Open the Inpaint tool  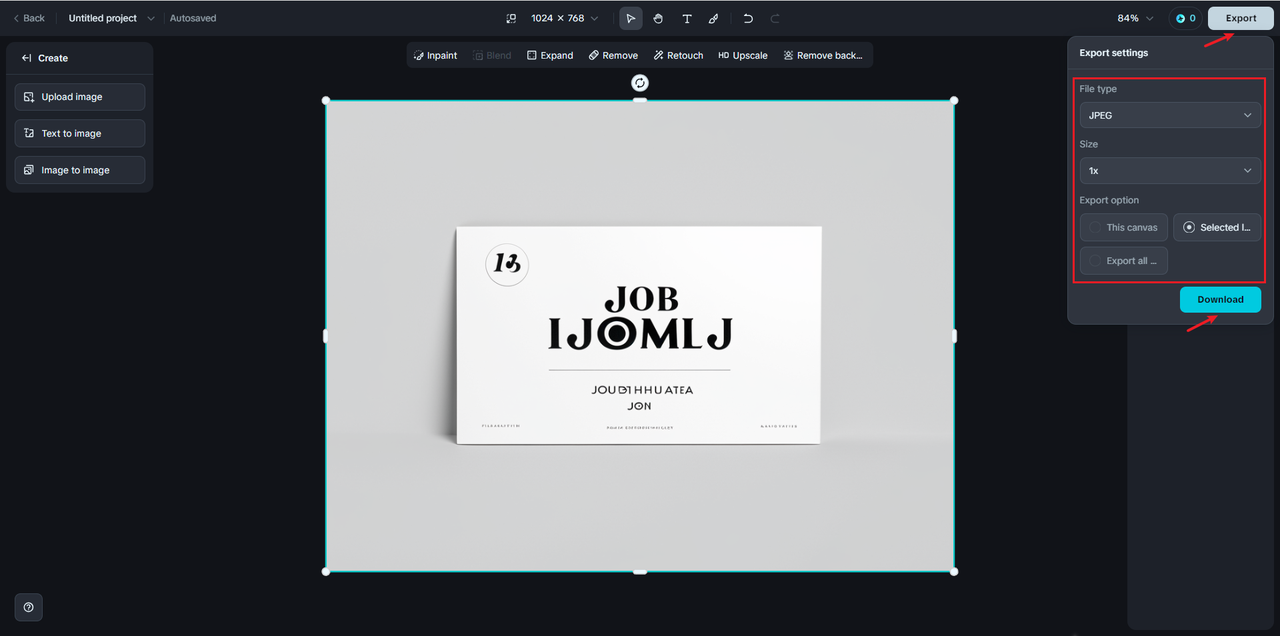pyautogui.click(x=435, y=55)
